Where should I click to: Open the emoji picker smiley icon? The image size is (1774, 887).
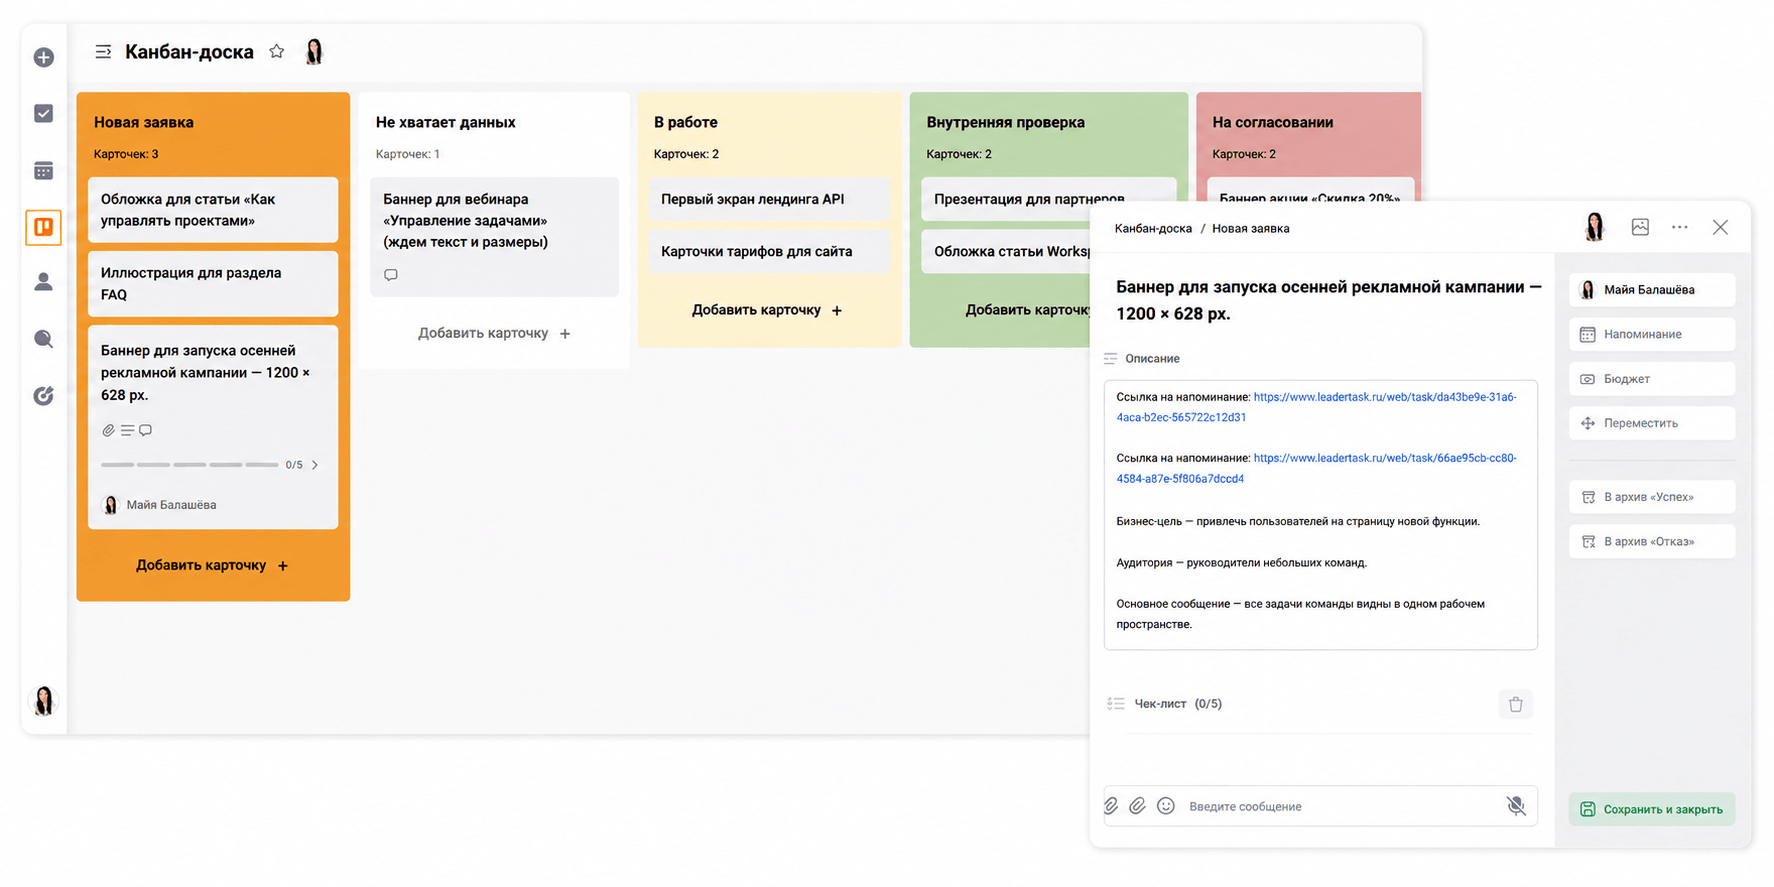click(x=1166, y=806)
